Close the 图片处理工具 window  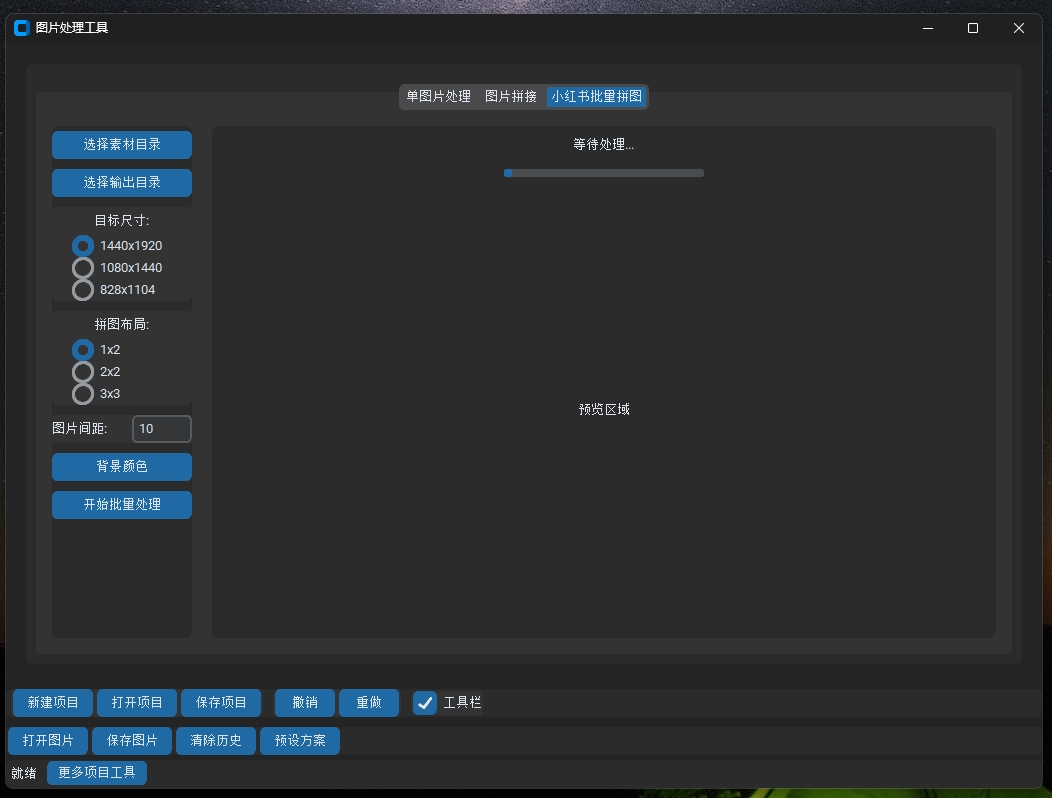pos(1018,28)
